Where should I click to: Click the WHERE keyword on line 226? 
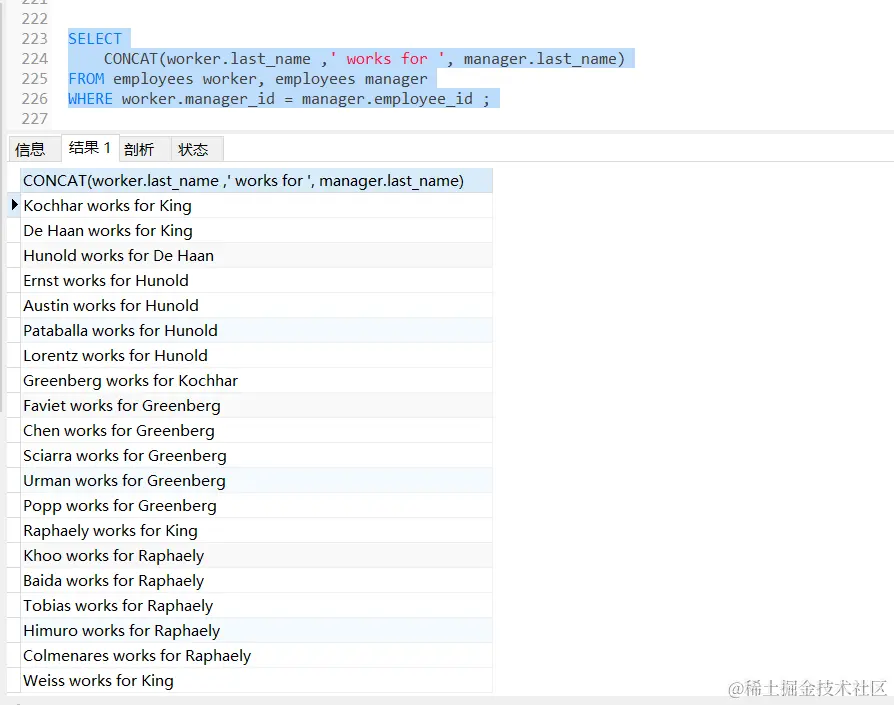tap(91, 99)
